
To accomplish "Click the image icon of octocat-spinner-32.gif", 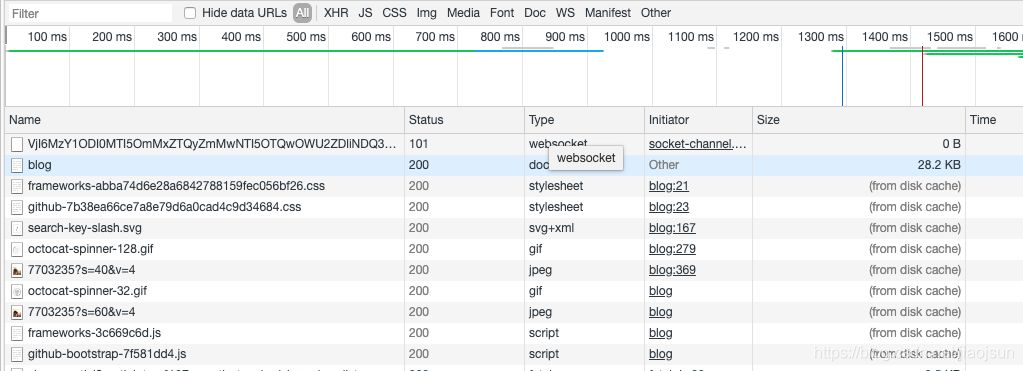I will tap(17, 291).
